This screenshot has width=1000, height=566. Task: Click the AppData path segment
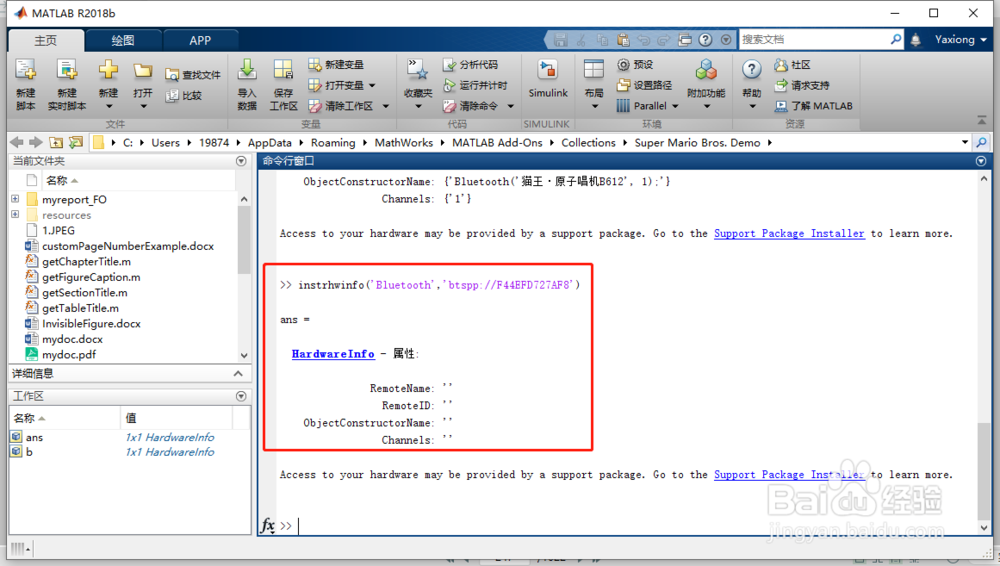click(270, 143)
